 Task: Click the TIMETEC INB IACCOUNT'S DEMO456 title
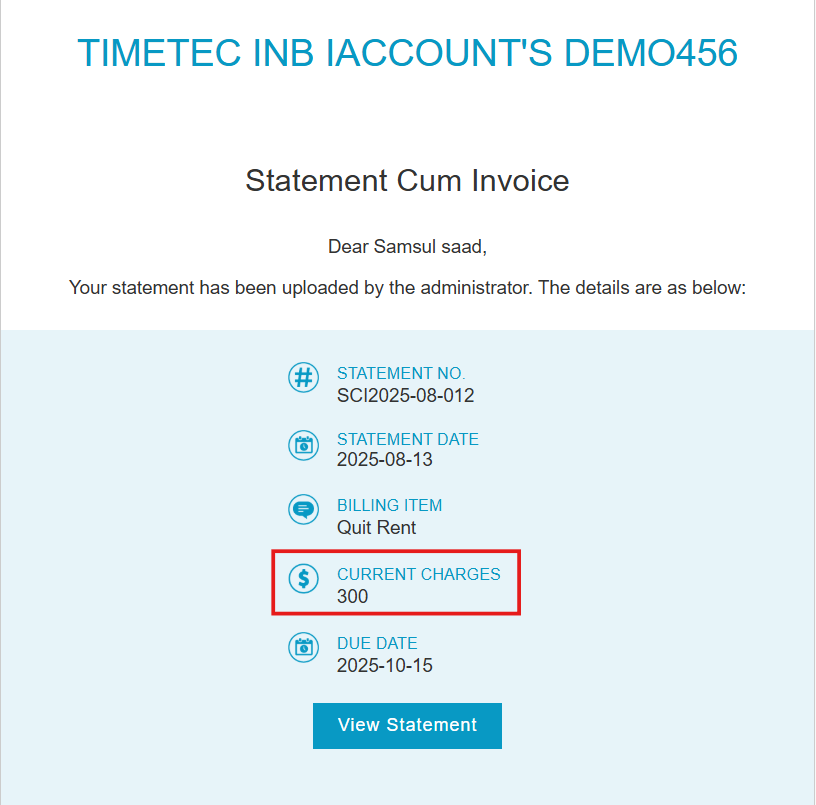tap(407, 53)
